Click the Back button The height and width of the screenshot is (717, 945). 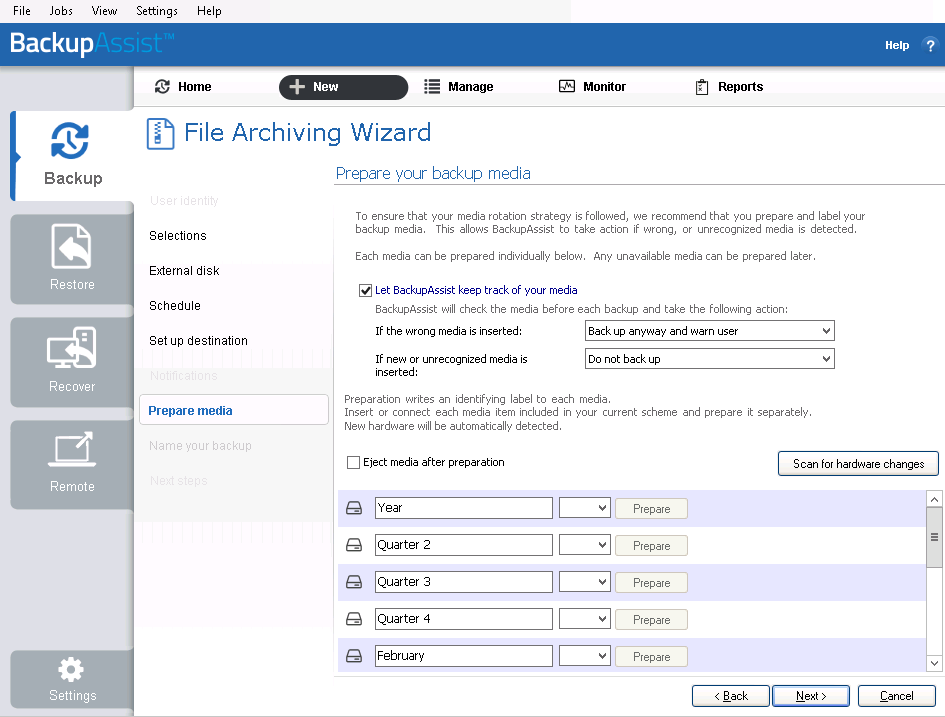pyautogui.click(x=730, y=696)
